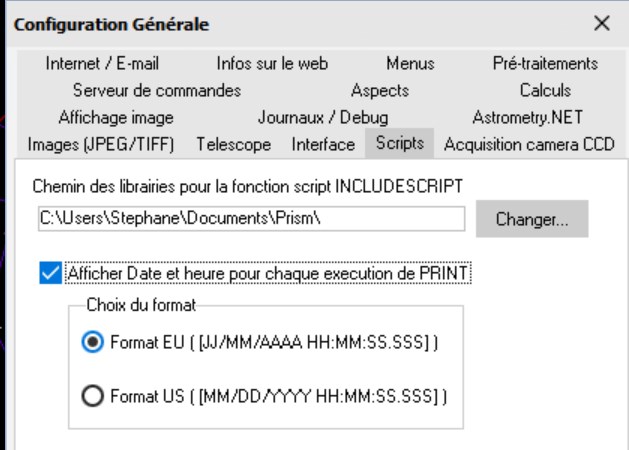
Task: Select the Menus tab
Action: pyautogui.click(x=410, y=64)
